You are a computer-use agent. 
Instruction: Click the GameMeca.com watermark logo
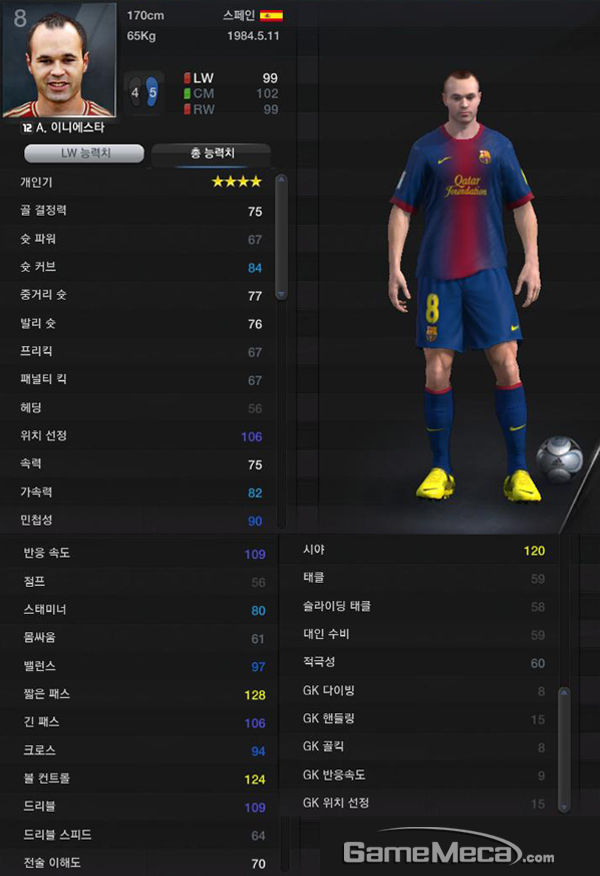[449, 850]
